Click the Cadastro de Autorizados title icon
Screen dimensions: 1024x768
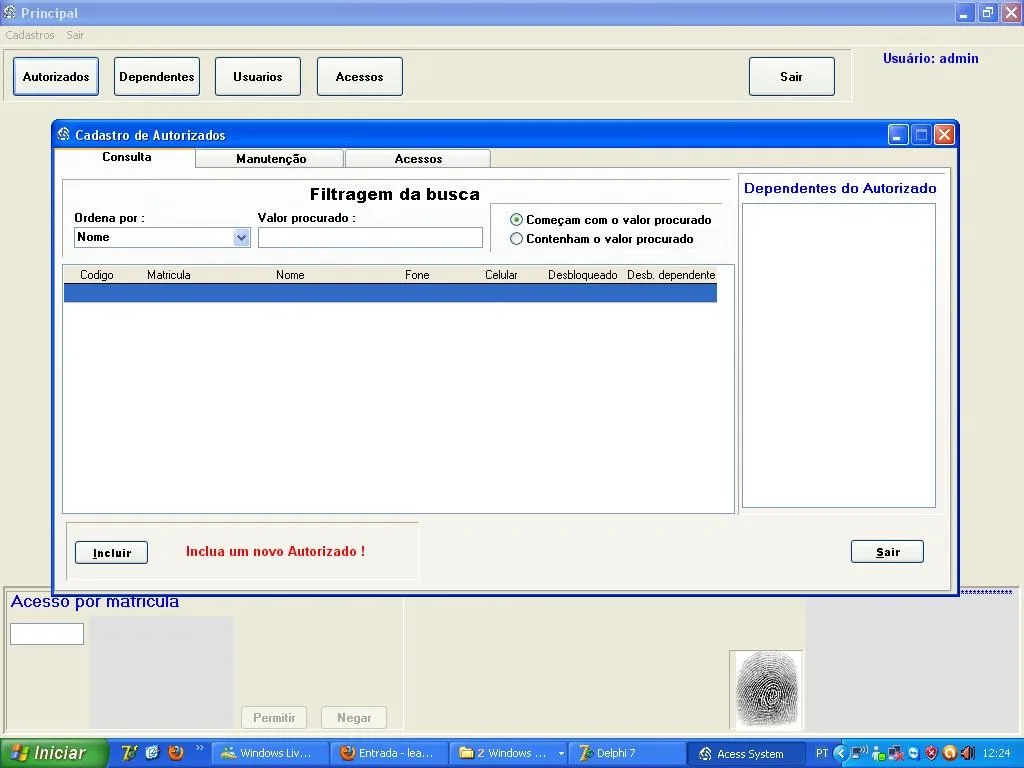tap(63, 135)
